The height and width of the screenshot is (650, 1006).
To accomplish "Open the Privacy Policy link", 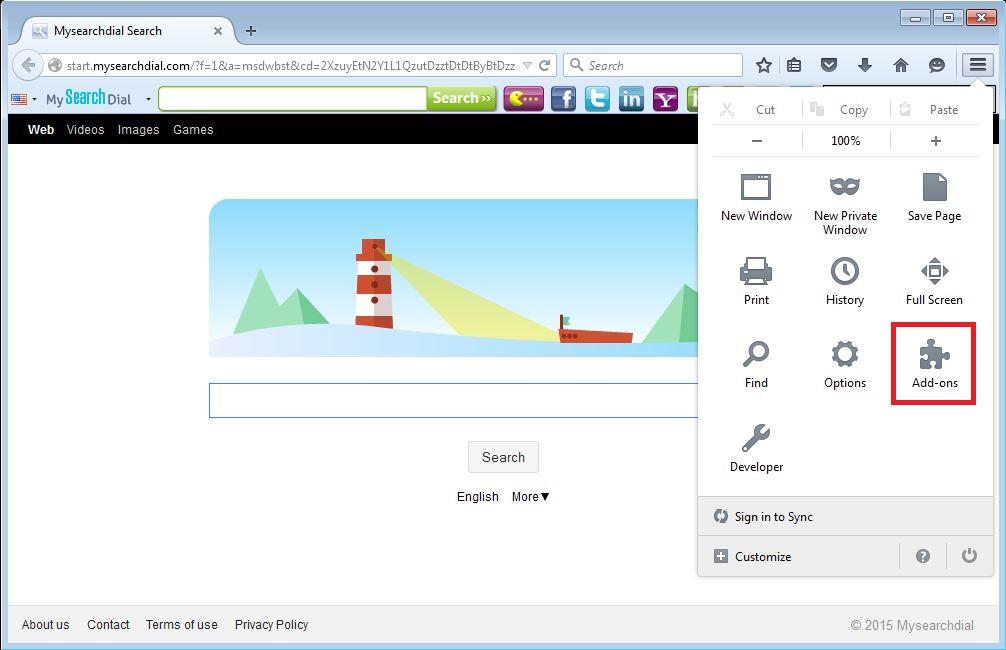I will tap(271, 624).
